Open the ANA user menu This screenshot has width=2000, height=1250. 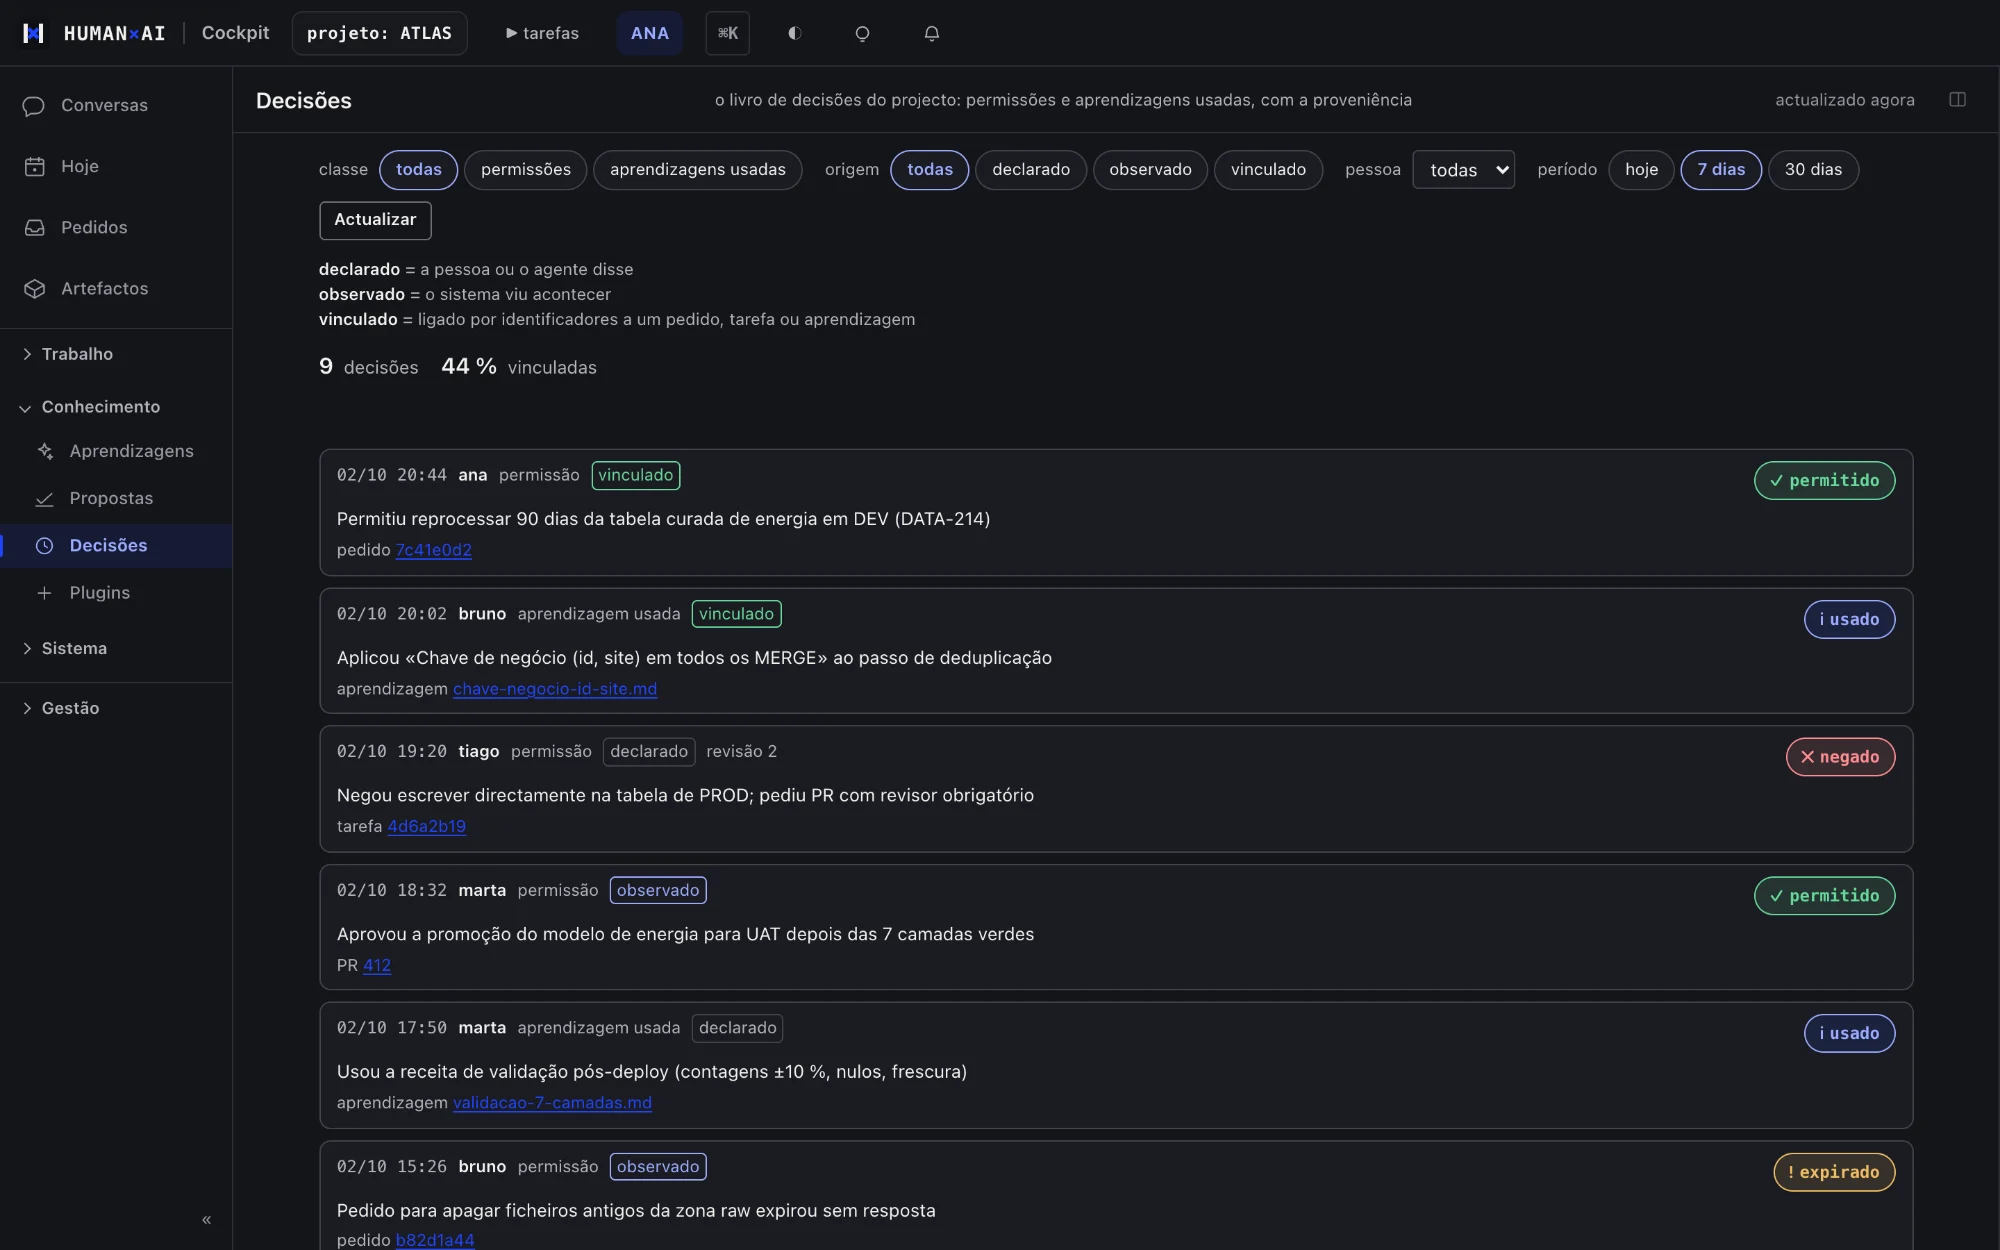pos(649,33)
